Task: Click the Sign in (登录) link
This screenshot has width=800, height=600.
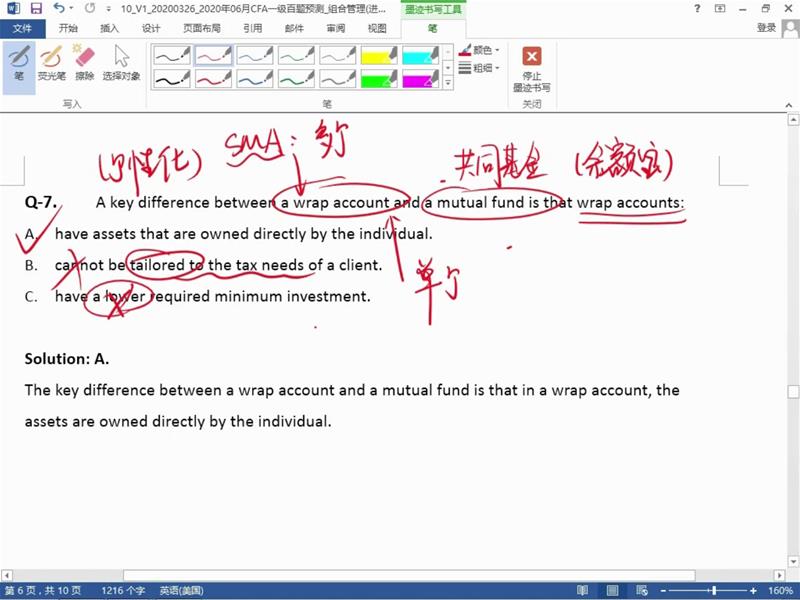Action: point(766,28)
